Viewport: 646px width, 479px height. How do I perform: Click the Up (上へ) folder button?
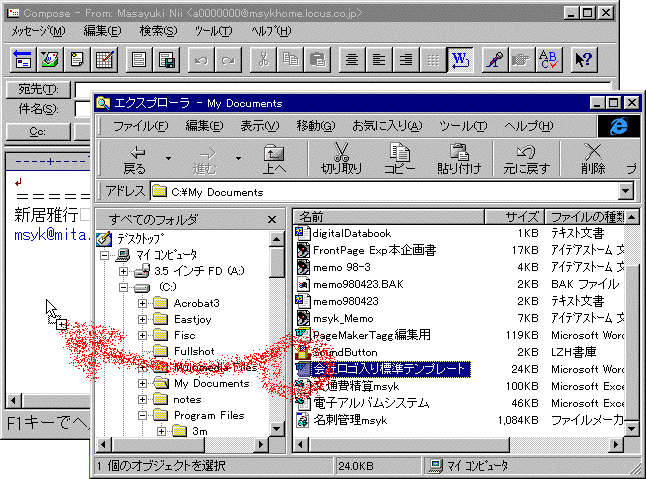[274, 158]
